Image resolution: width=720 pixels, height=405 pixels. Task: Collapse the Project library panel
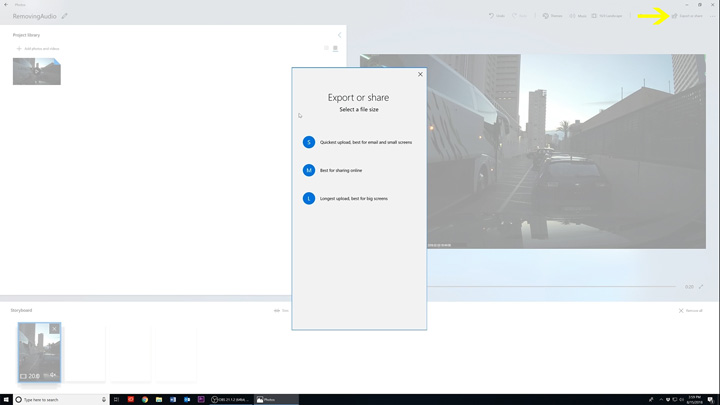click(x=339, y=35)
